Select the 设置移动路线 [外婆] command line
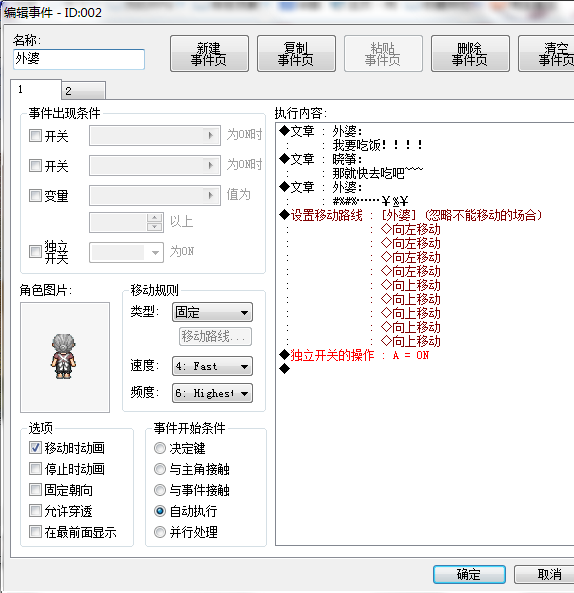Viewport: 574px width, 593px height. pos(411,216)
